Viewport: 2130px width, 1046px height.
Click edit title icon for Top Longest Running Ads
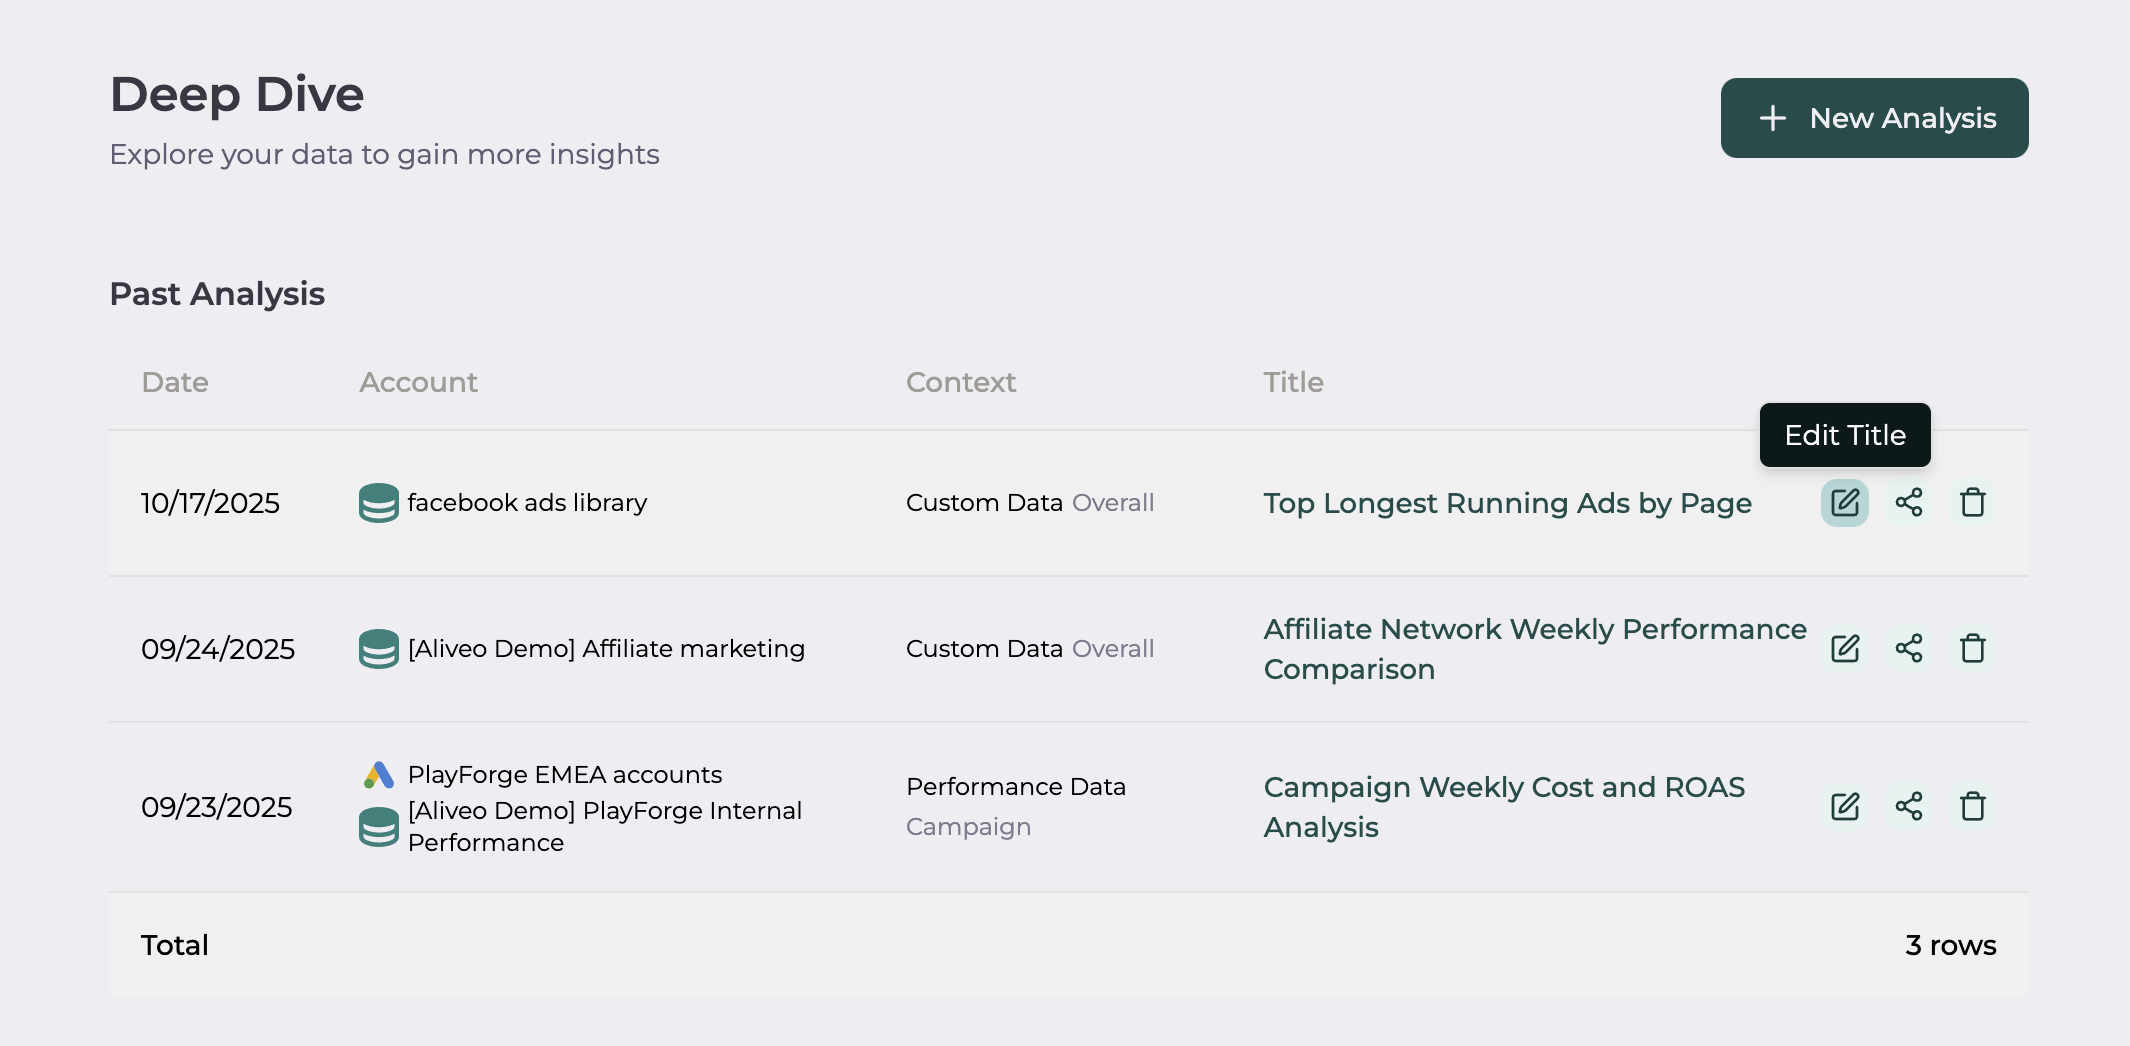tap(1844, 503)
